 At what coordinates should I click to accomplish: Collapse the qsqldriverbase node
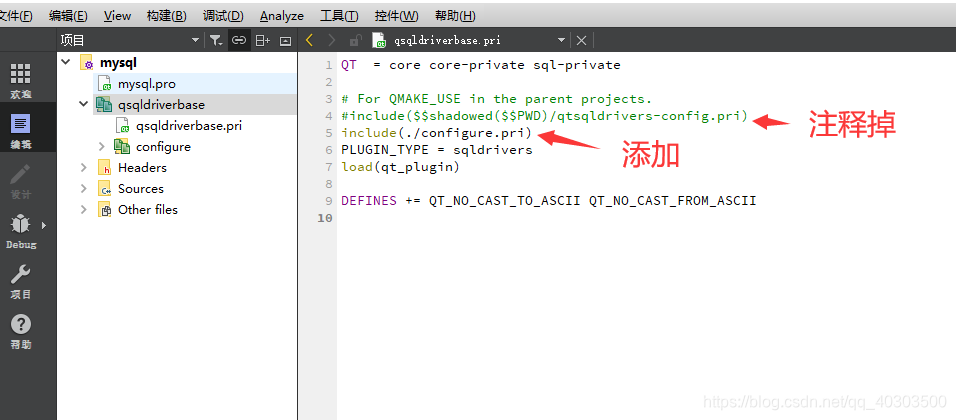coord(84,104)
